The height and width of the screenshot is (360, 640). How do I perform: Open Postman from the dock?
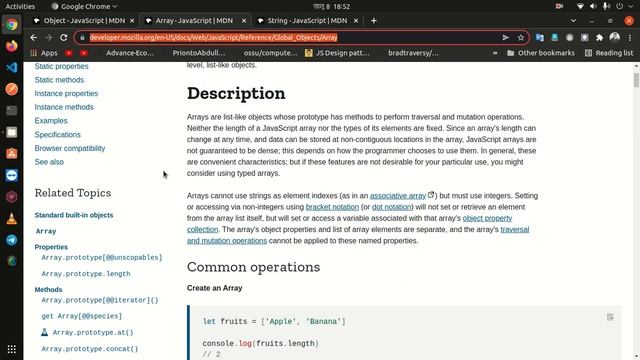click(x=11, y=89)
